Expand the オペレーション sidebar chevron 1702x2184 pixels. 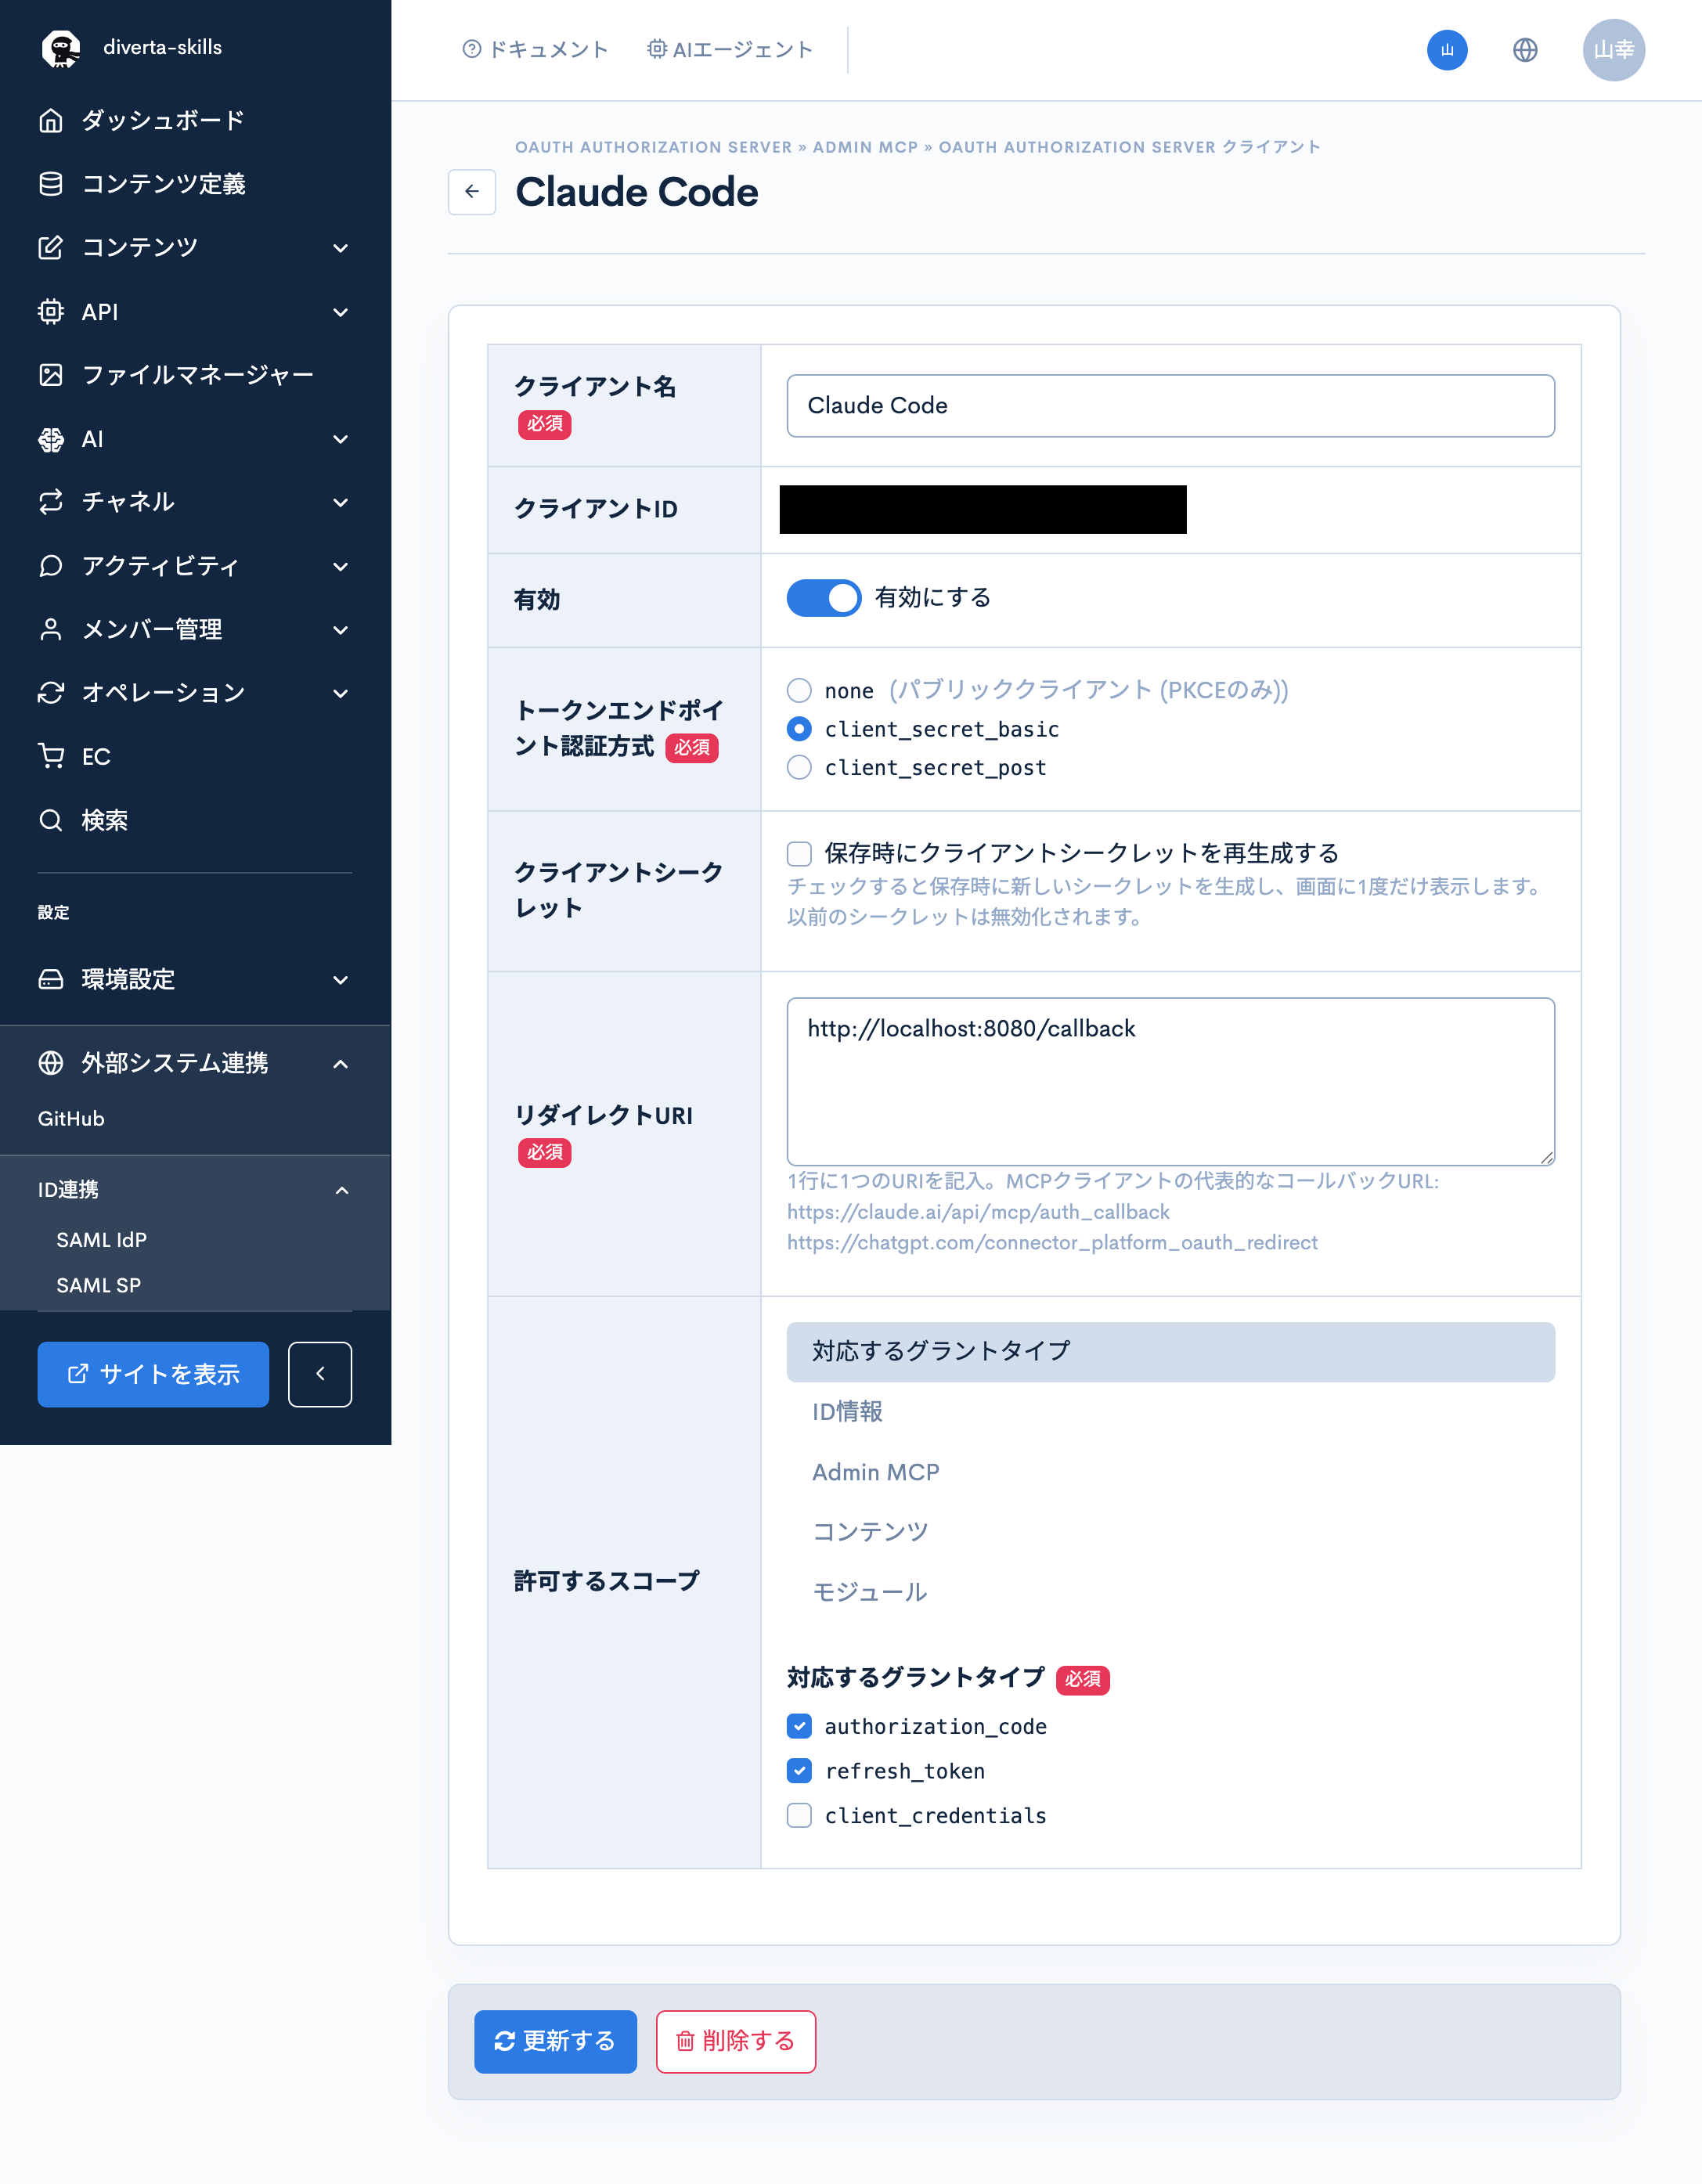341,693
